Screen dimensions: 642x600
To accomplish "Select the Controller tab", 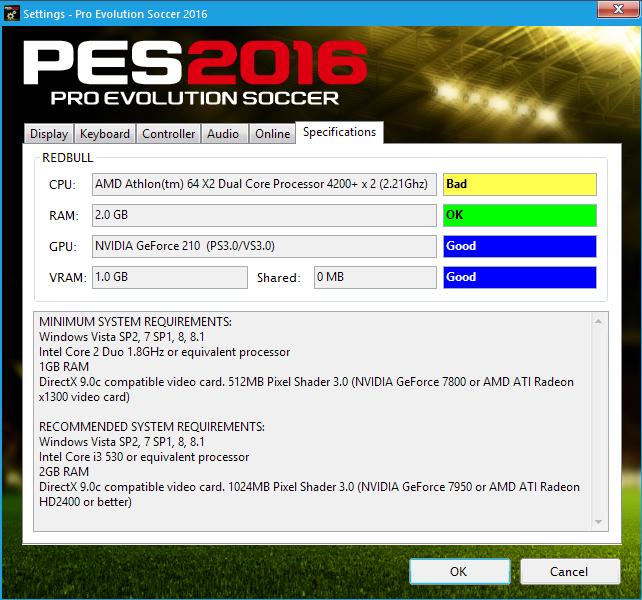I will (168, 134).
